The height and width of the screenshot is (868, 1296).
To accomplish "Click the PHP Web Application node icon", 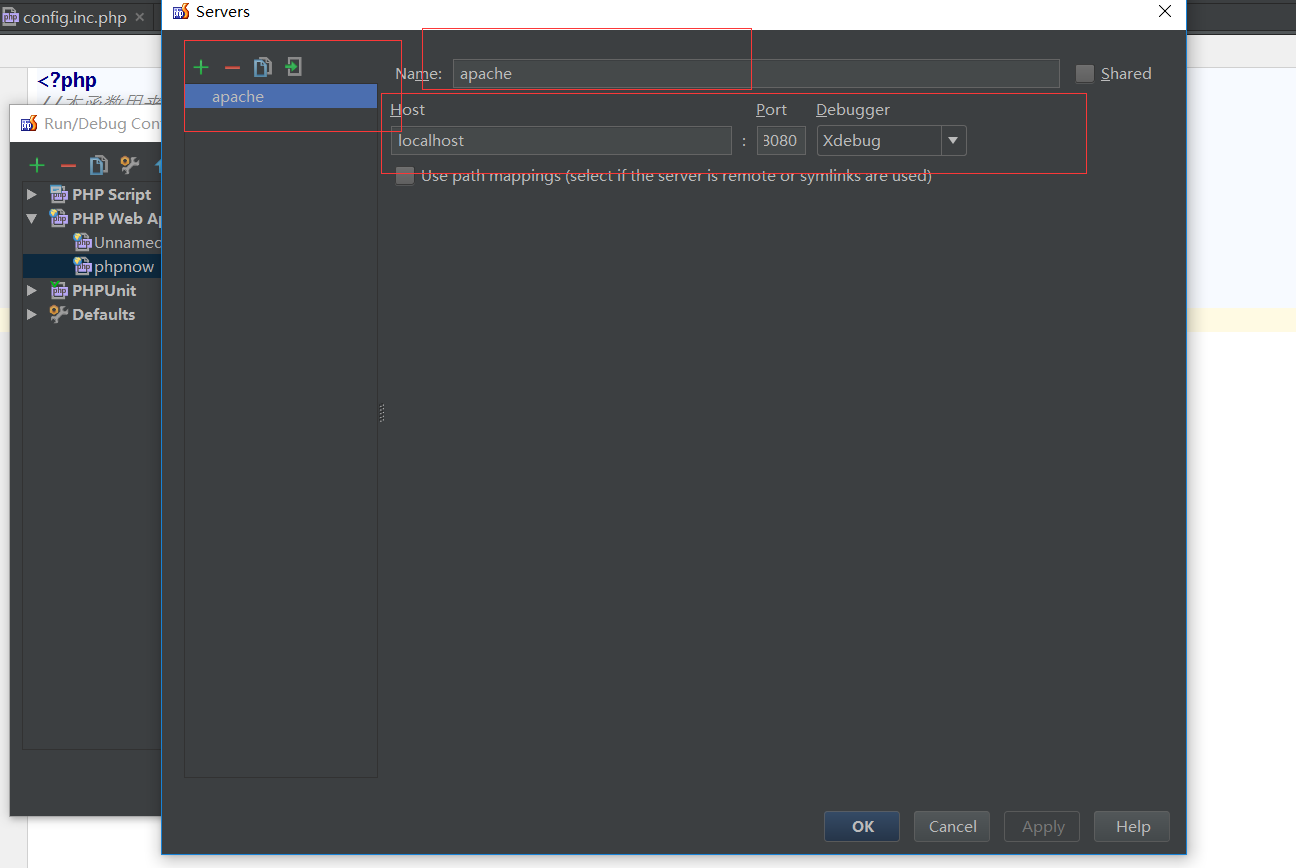I will point(60,219).
